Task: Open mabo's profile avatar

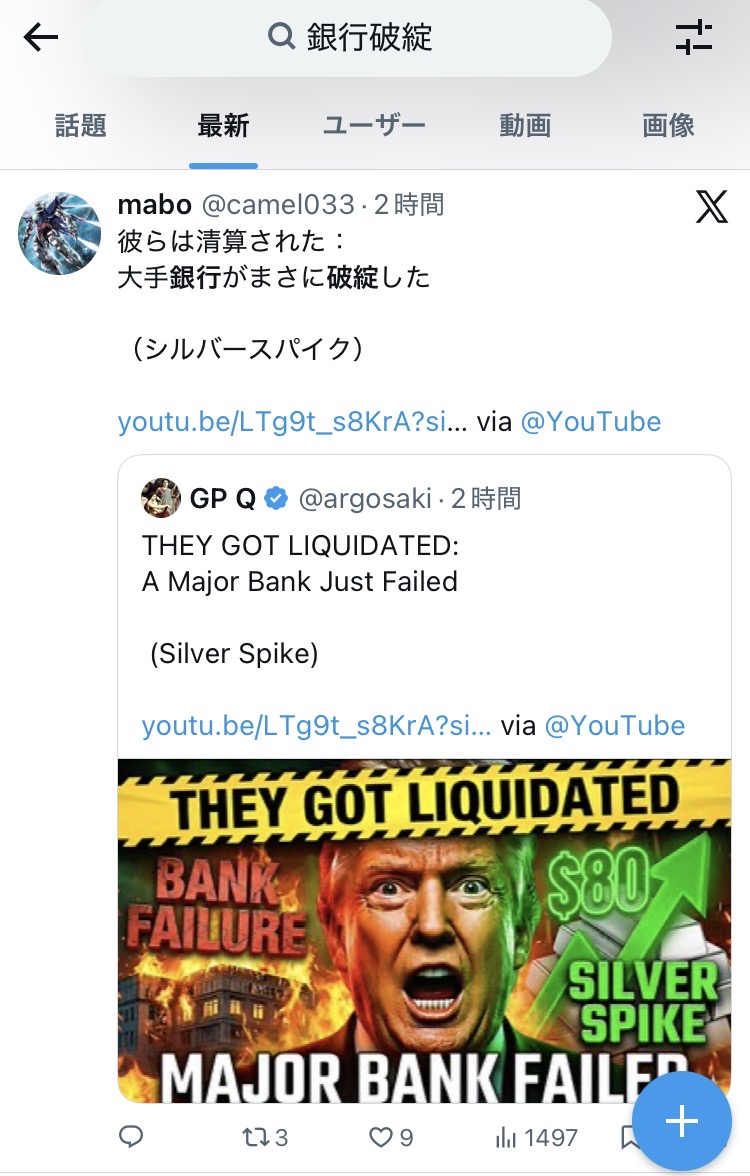Action: 59,234
